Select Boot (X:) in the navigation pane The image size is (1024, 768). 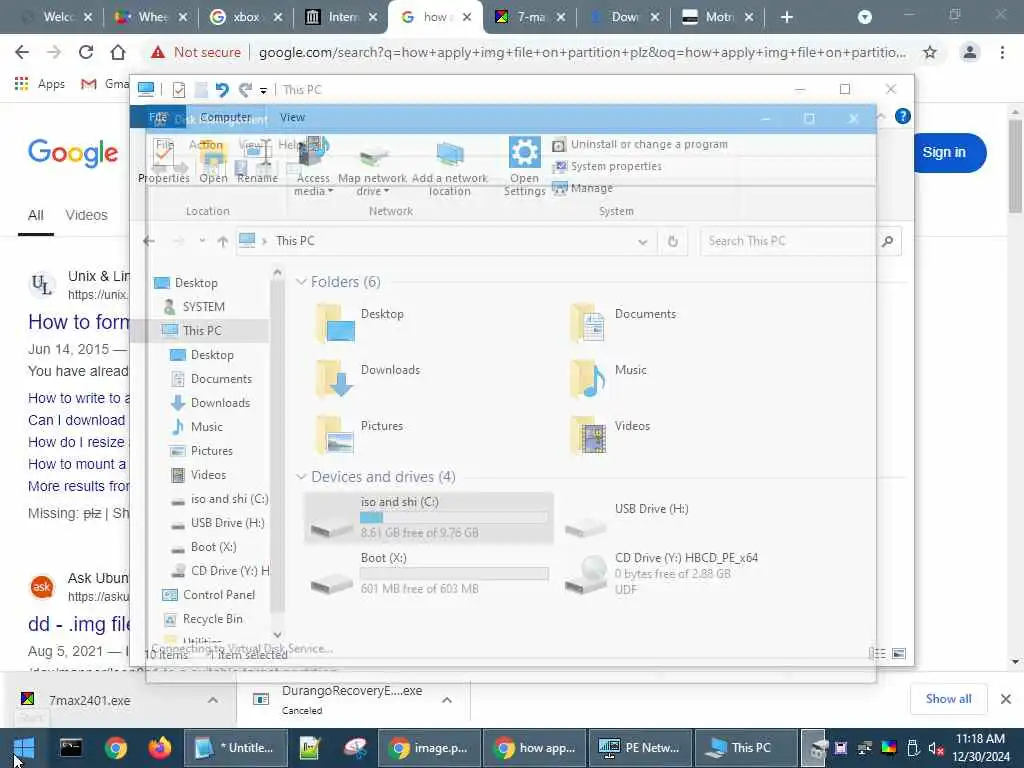pyautogui.click(x=213, y=547)
